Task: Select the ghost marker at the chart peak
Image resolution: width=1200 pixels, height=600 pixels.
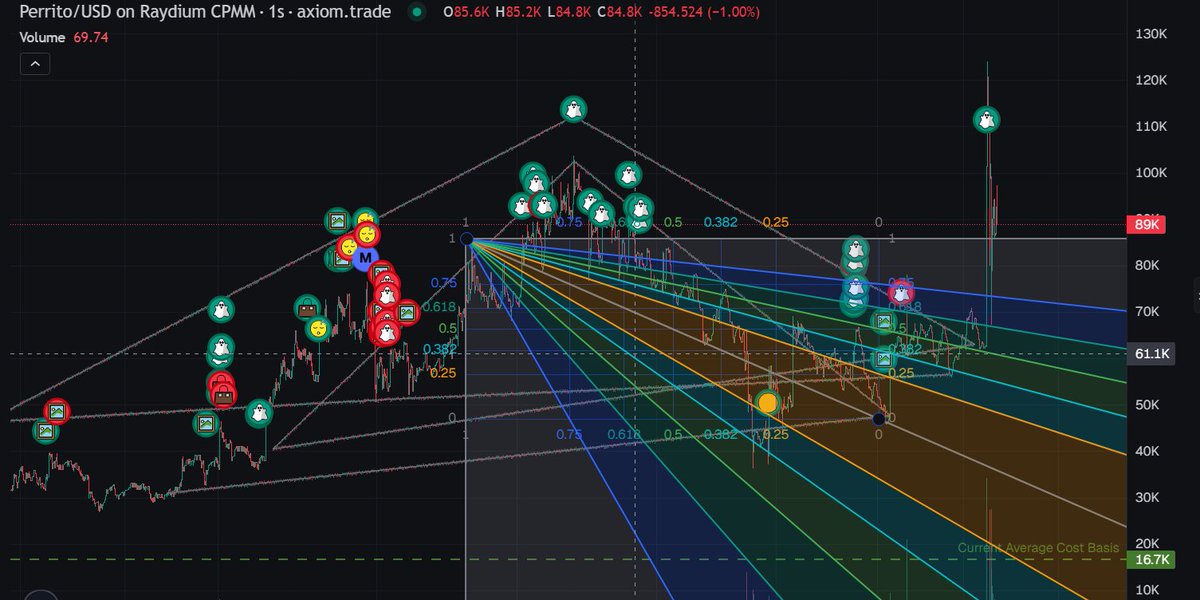Action: pos(572,110)
